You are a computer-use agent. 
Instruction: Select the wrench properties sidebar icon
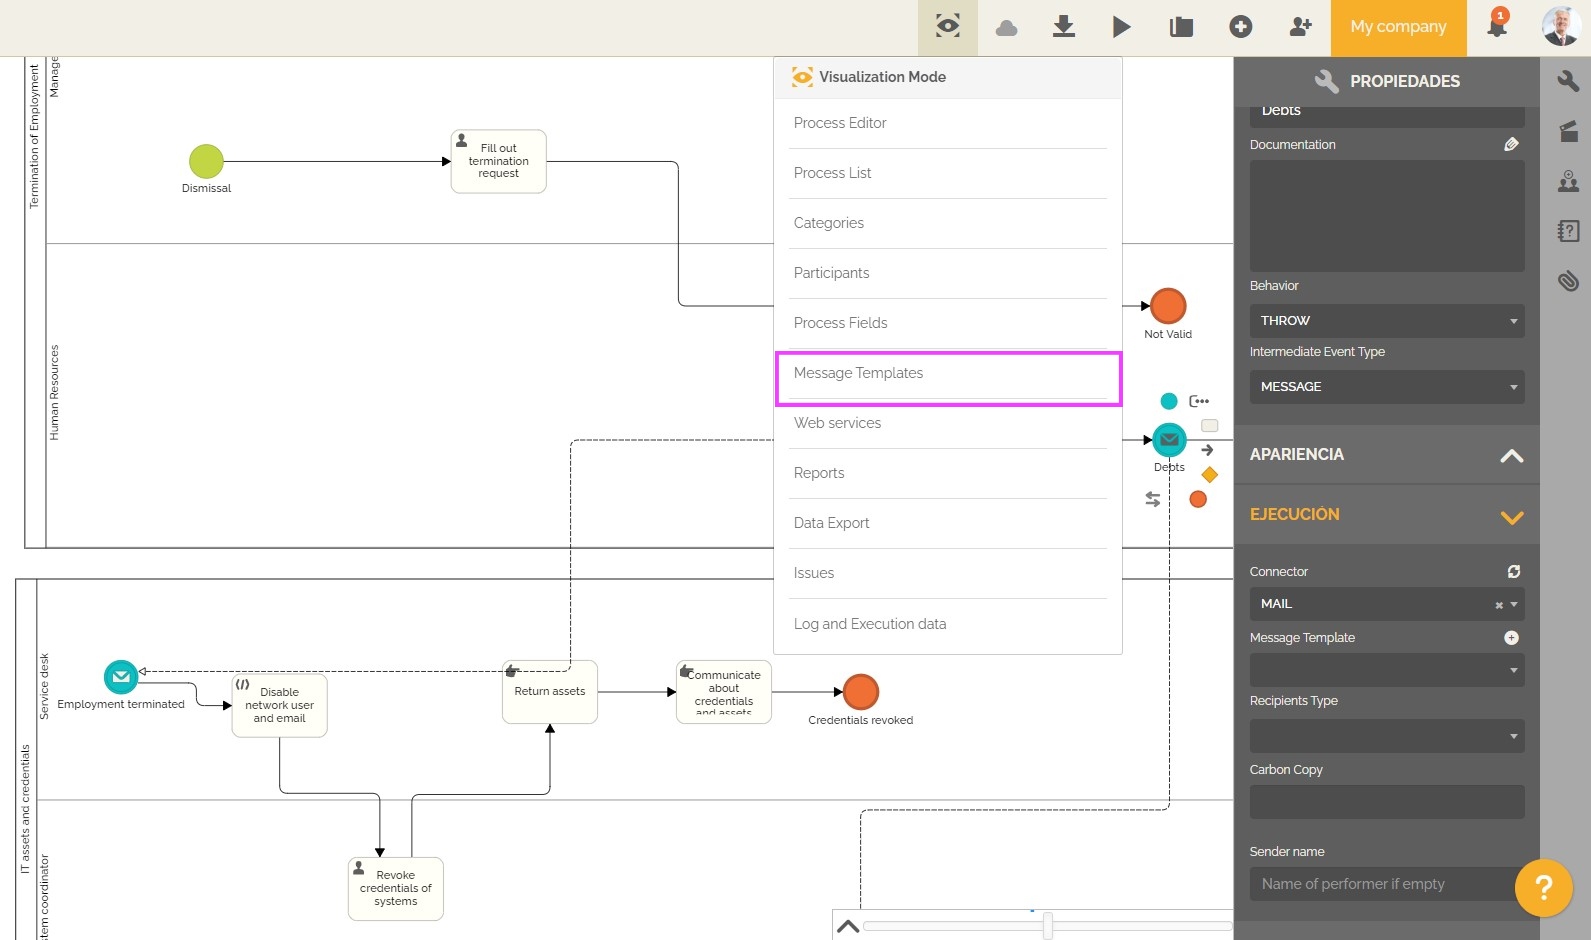point(1568,81)
